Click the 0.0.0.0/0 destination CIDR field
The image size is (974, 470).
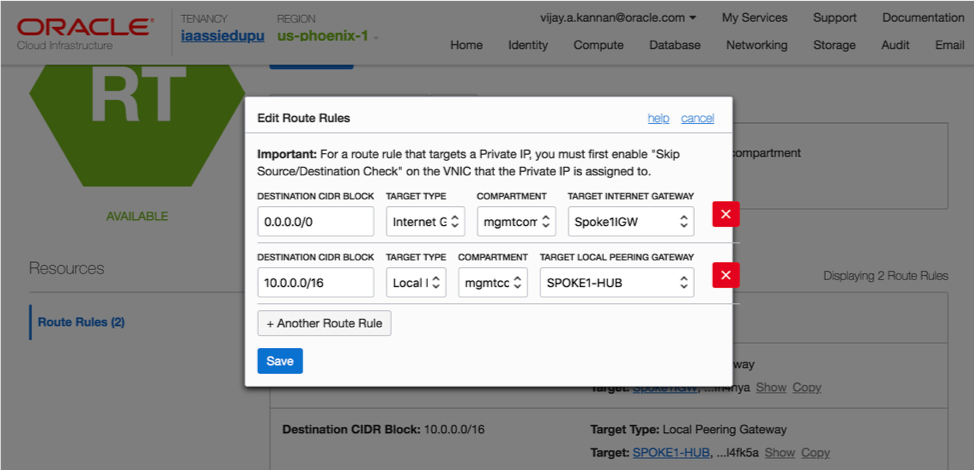[x=315, y=221]
